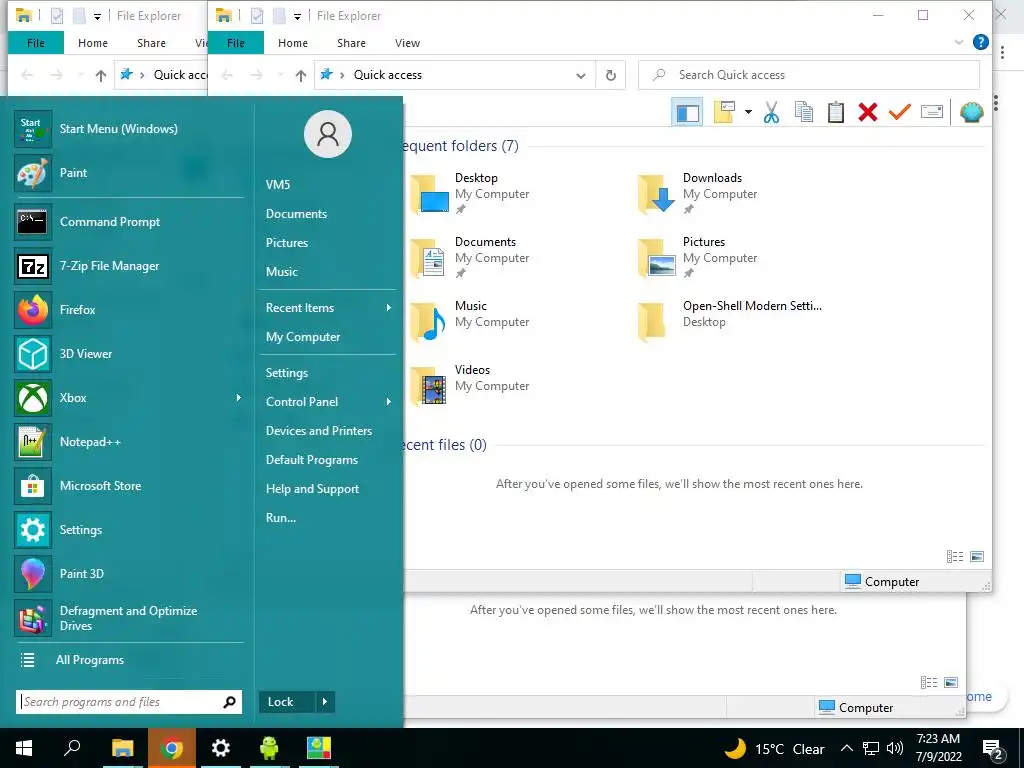
Task: Launch Notepad++ from start menu
Action: 129,442
